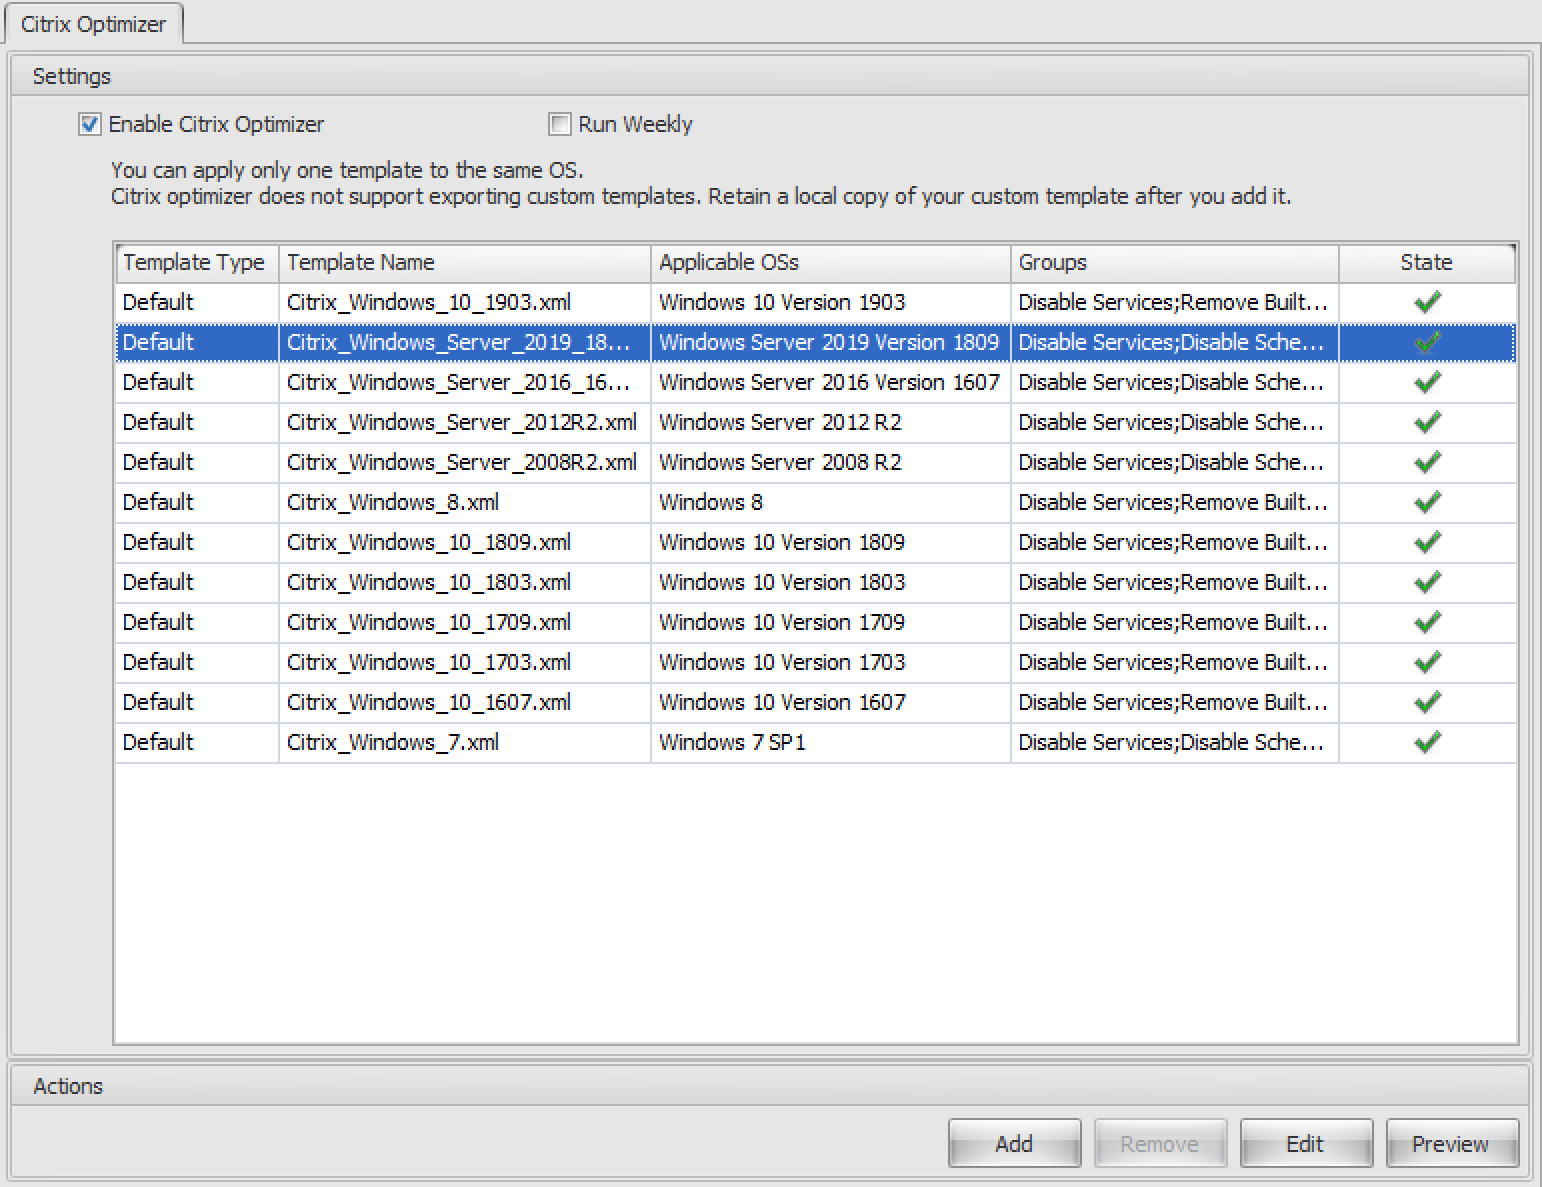Click the state icon for Windows 10 Version 1809
This screenshot has height=1187, width=1542.
(x=1427, y=542)
